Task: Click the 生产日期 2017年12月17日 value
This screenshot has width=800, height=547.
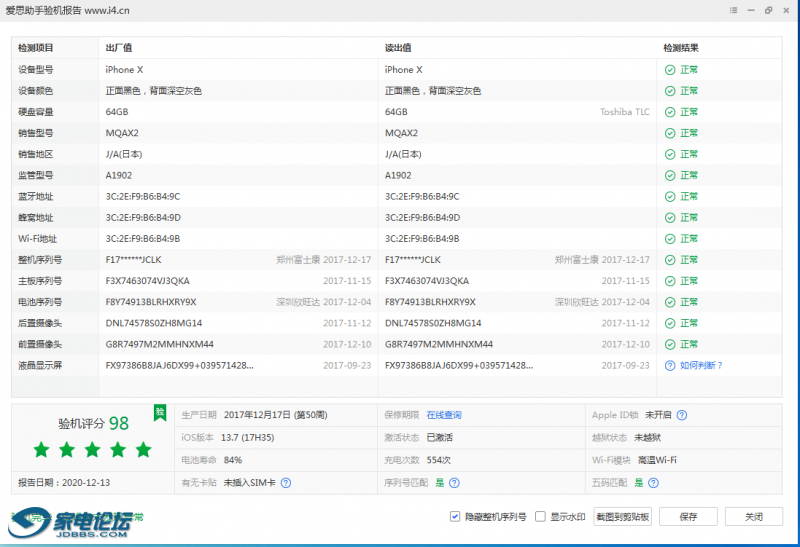Action: pyautogui.click(x=276, y=415)
